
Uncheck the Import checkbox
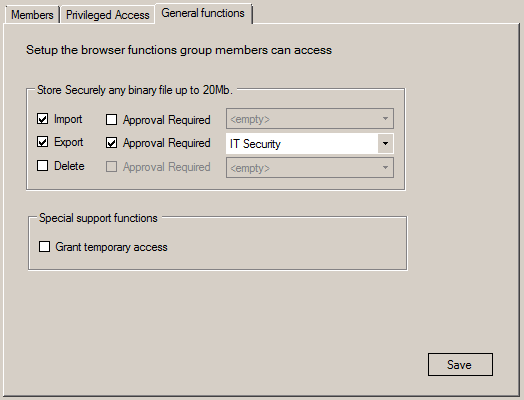point(42,119)
